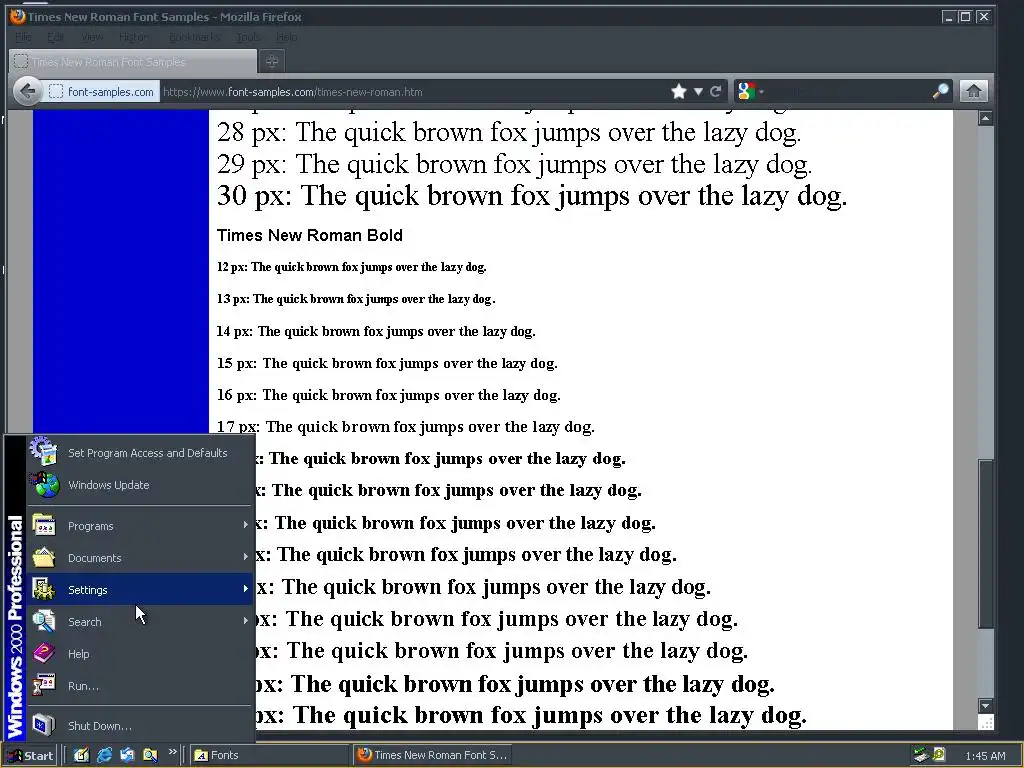Viewport: 1024px width, 768px height.
Task: Launch Internet Explorer from Quick Launch
Action: [x=104, y=755]
